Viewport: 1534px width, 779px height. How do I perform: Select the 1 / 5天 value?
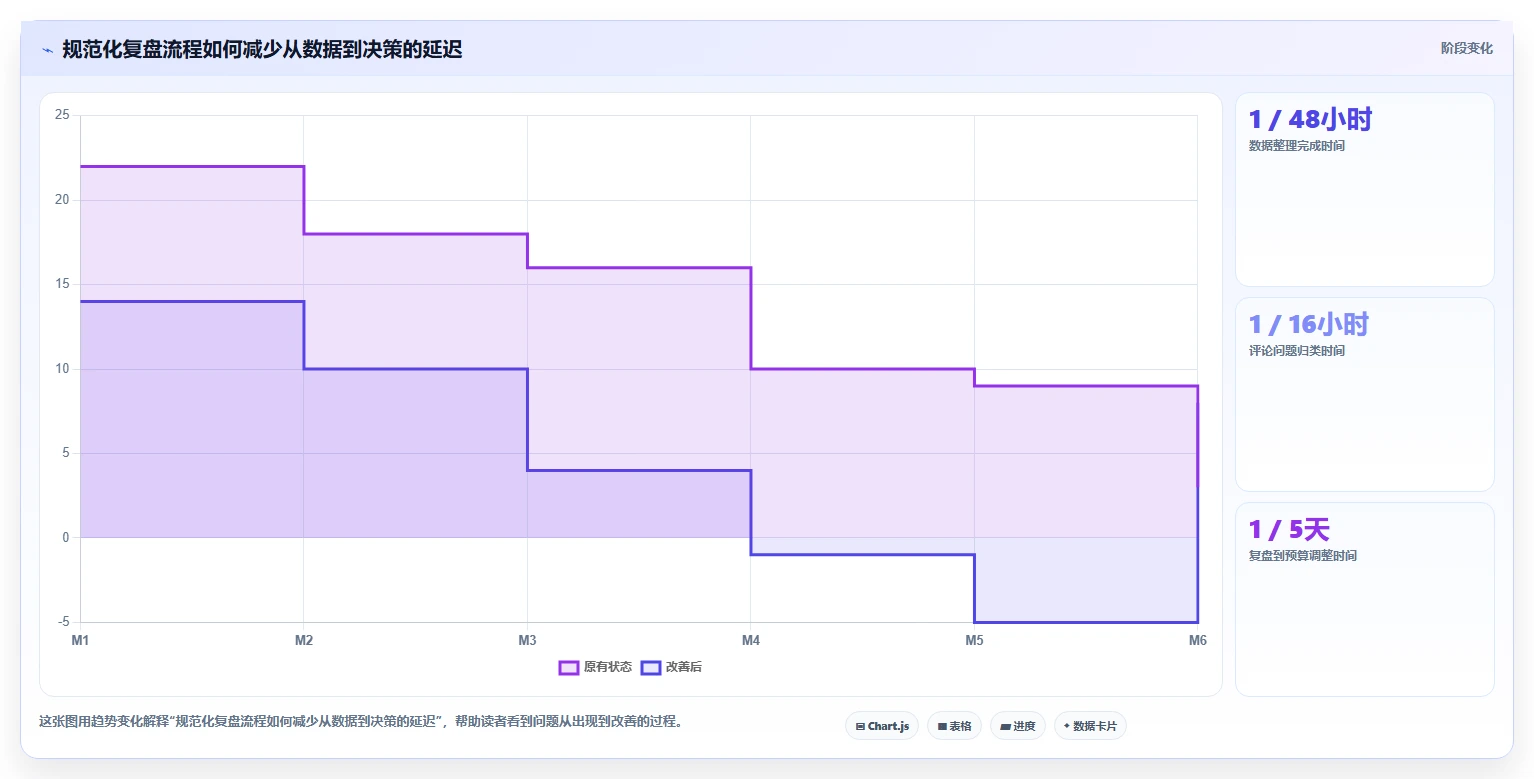[1289, 530]
